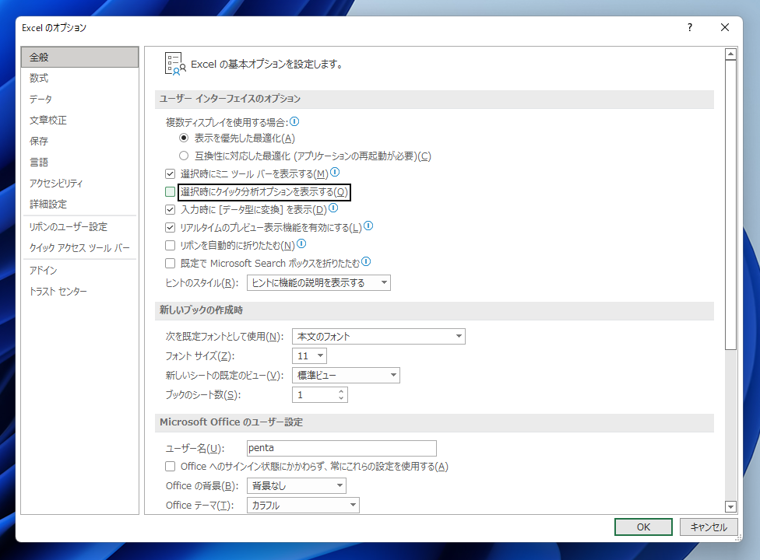Click info icon beside データ型に変換 option
This screenshot has width=760, height=560.
click(x=333, y=208)
